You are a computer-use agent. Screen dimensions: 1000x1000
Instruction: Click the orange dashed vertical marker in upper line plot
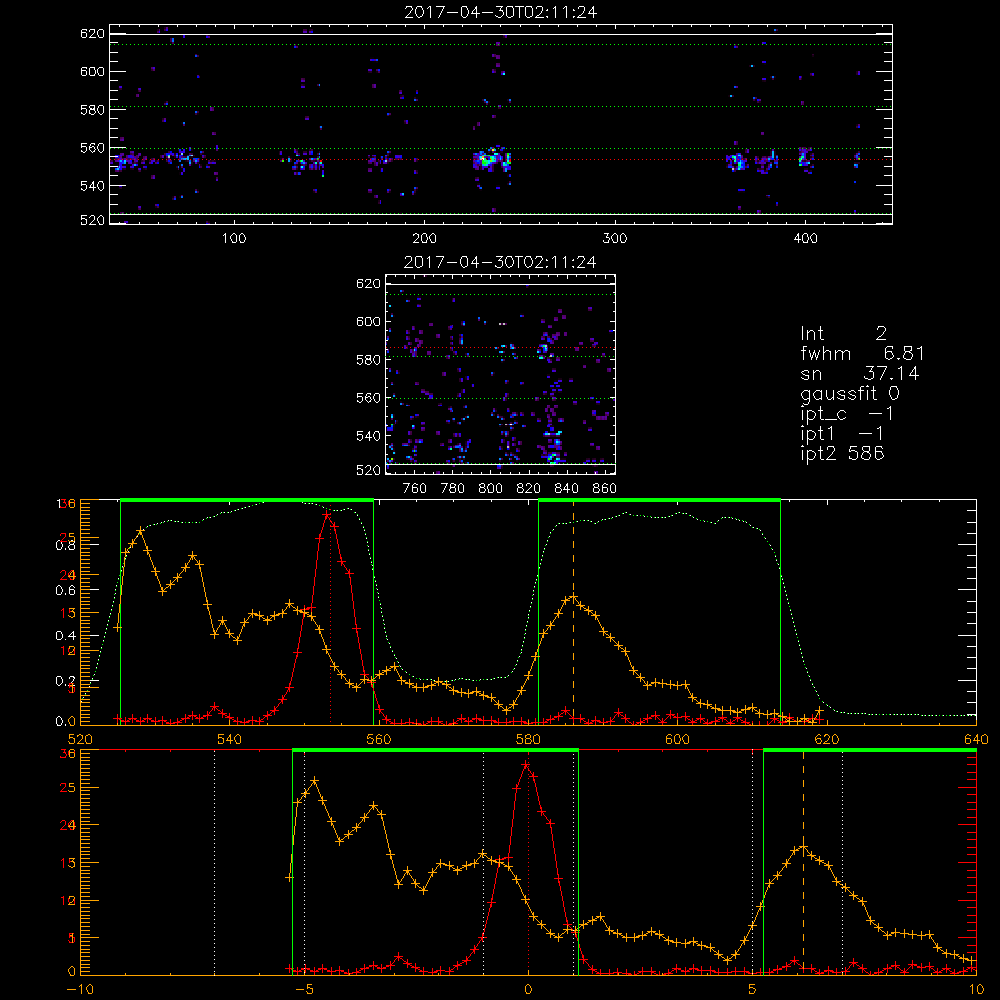[x=573, y=611]
